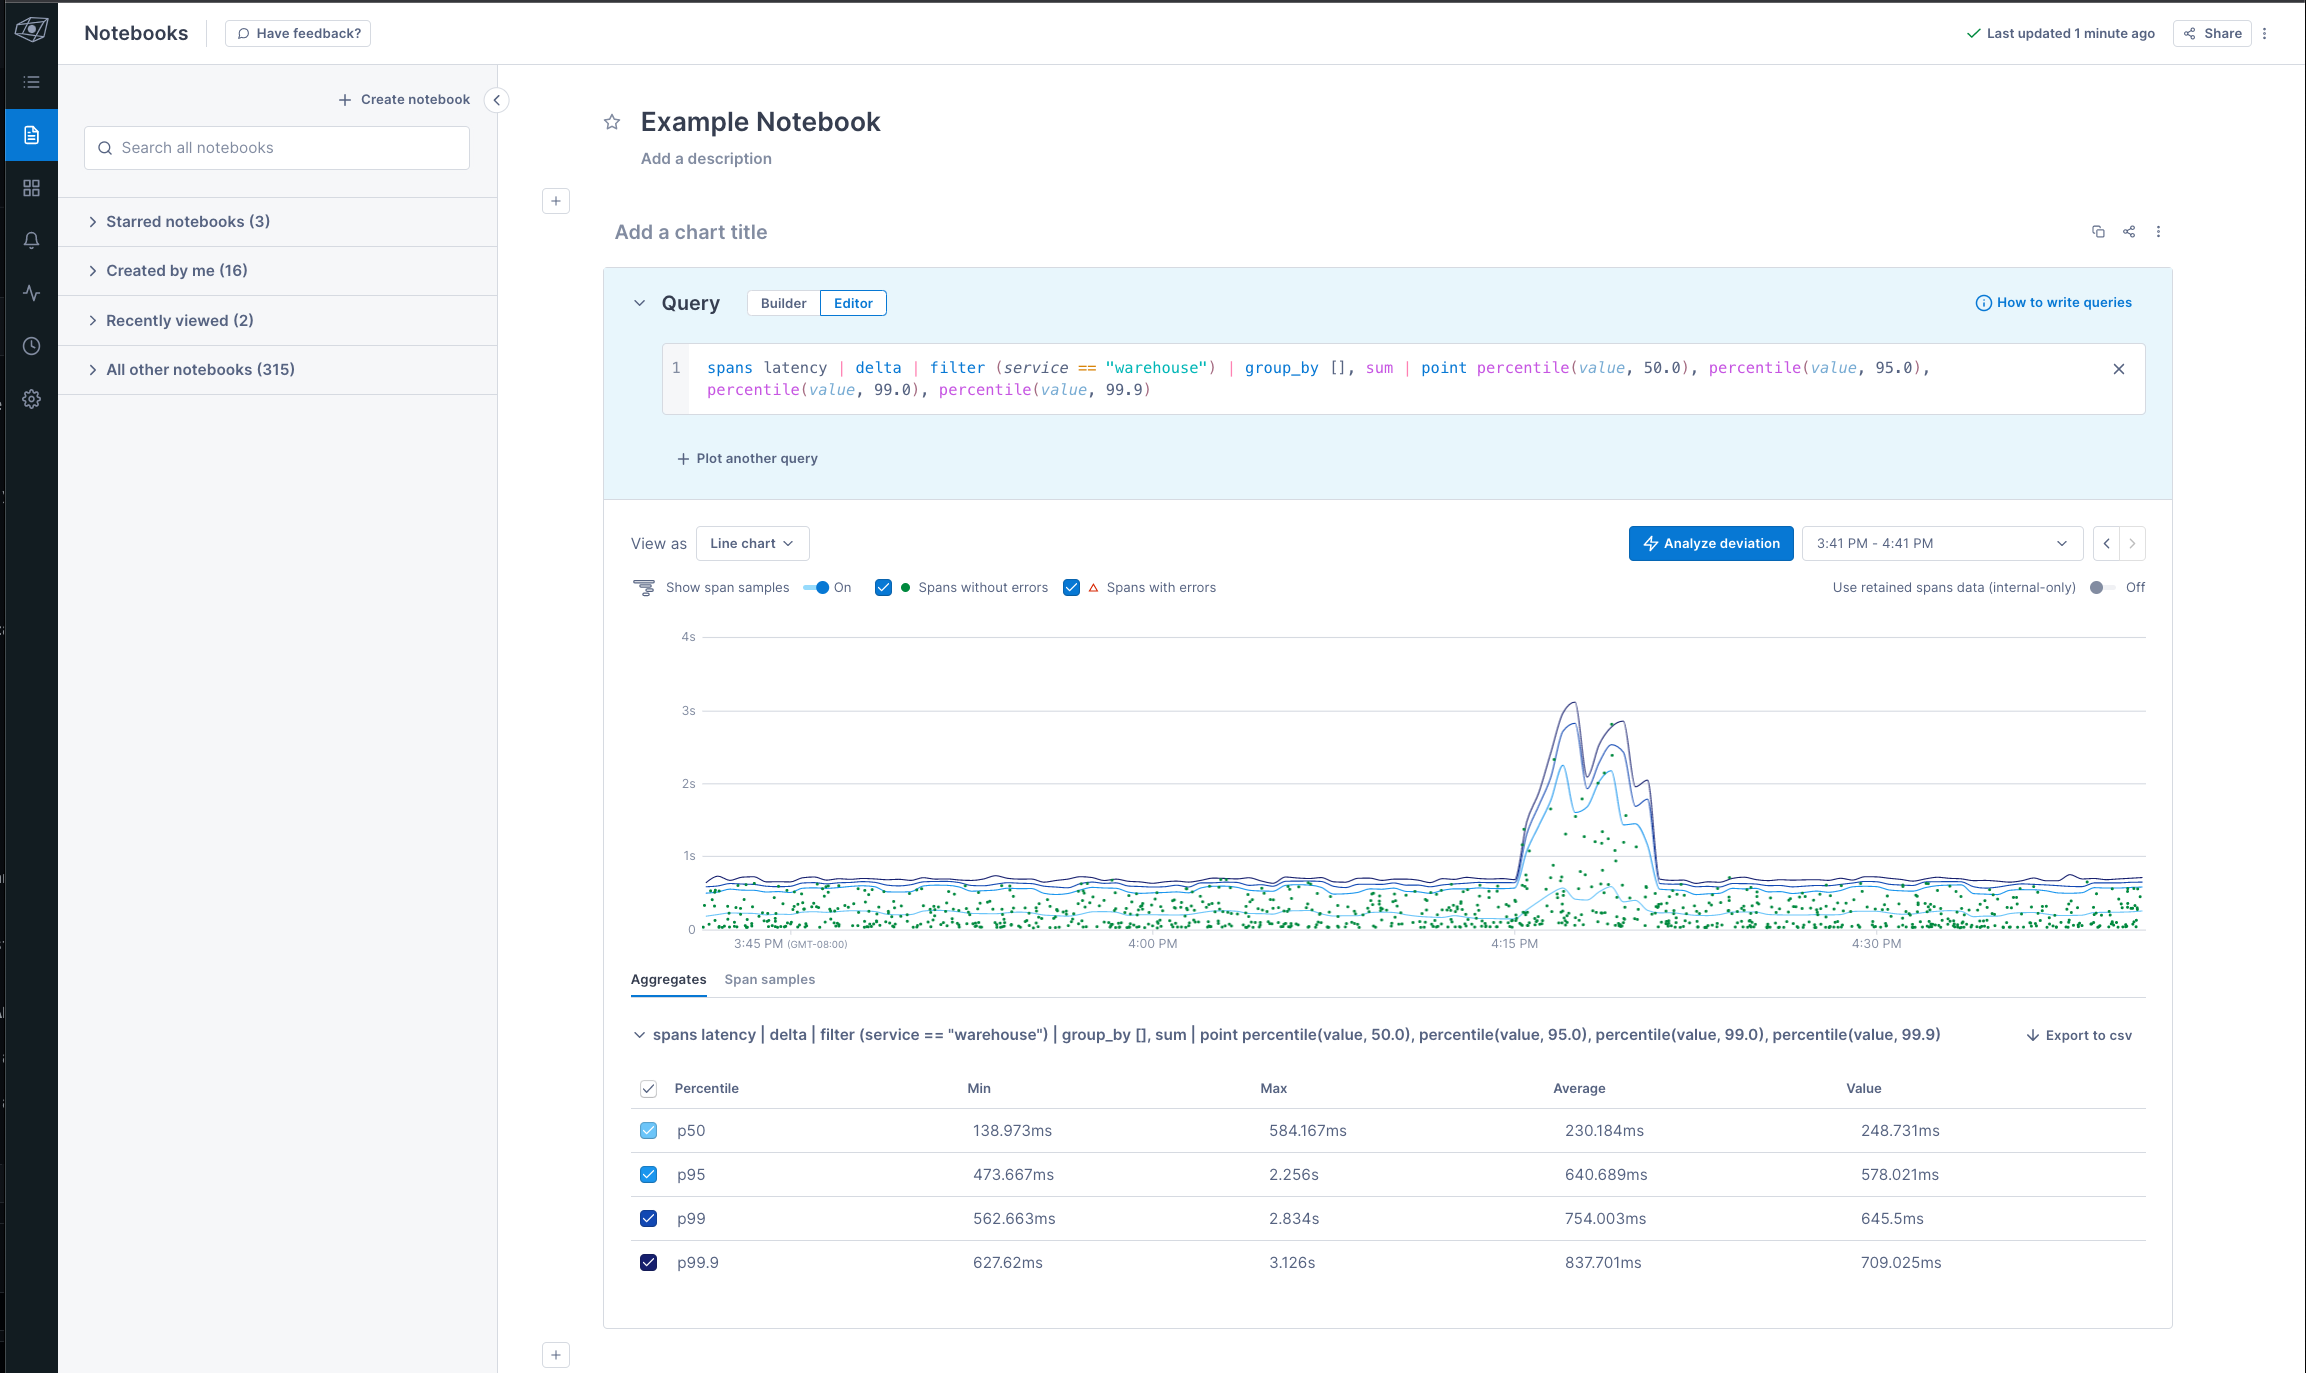Click Analyze deviation button
The height and width of the screenshot is (1373, 2306).
tap(1710, 544)
